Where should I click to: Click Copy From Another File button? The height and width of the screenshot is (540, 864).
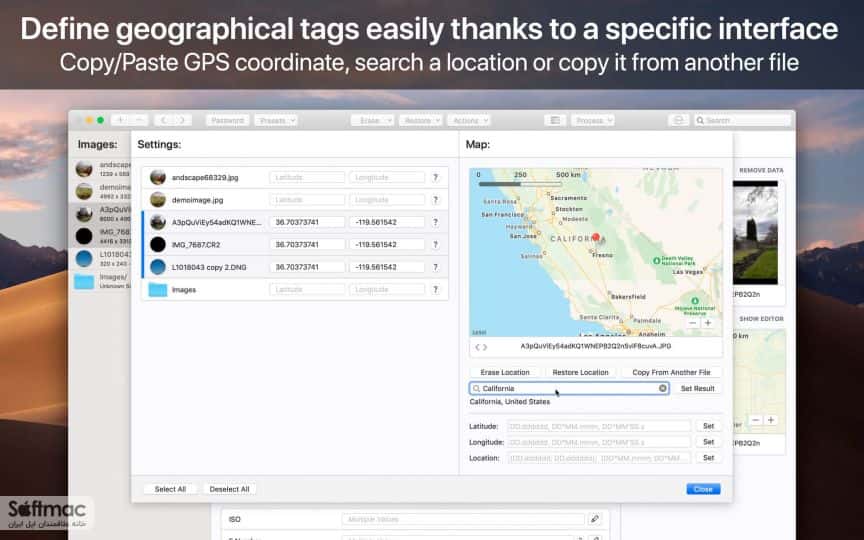(x=671, y=372)
